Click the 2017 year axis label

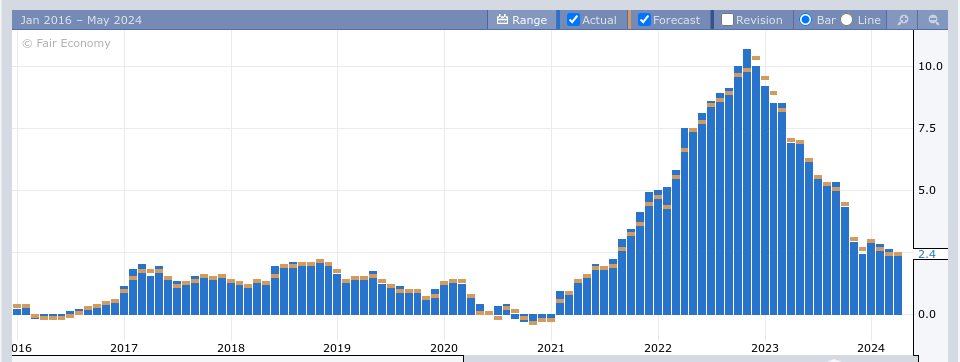point(124,348)
